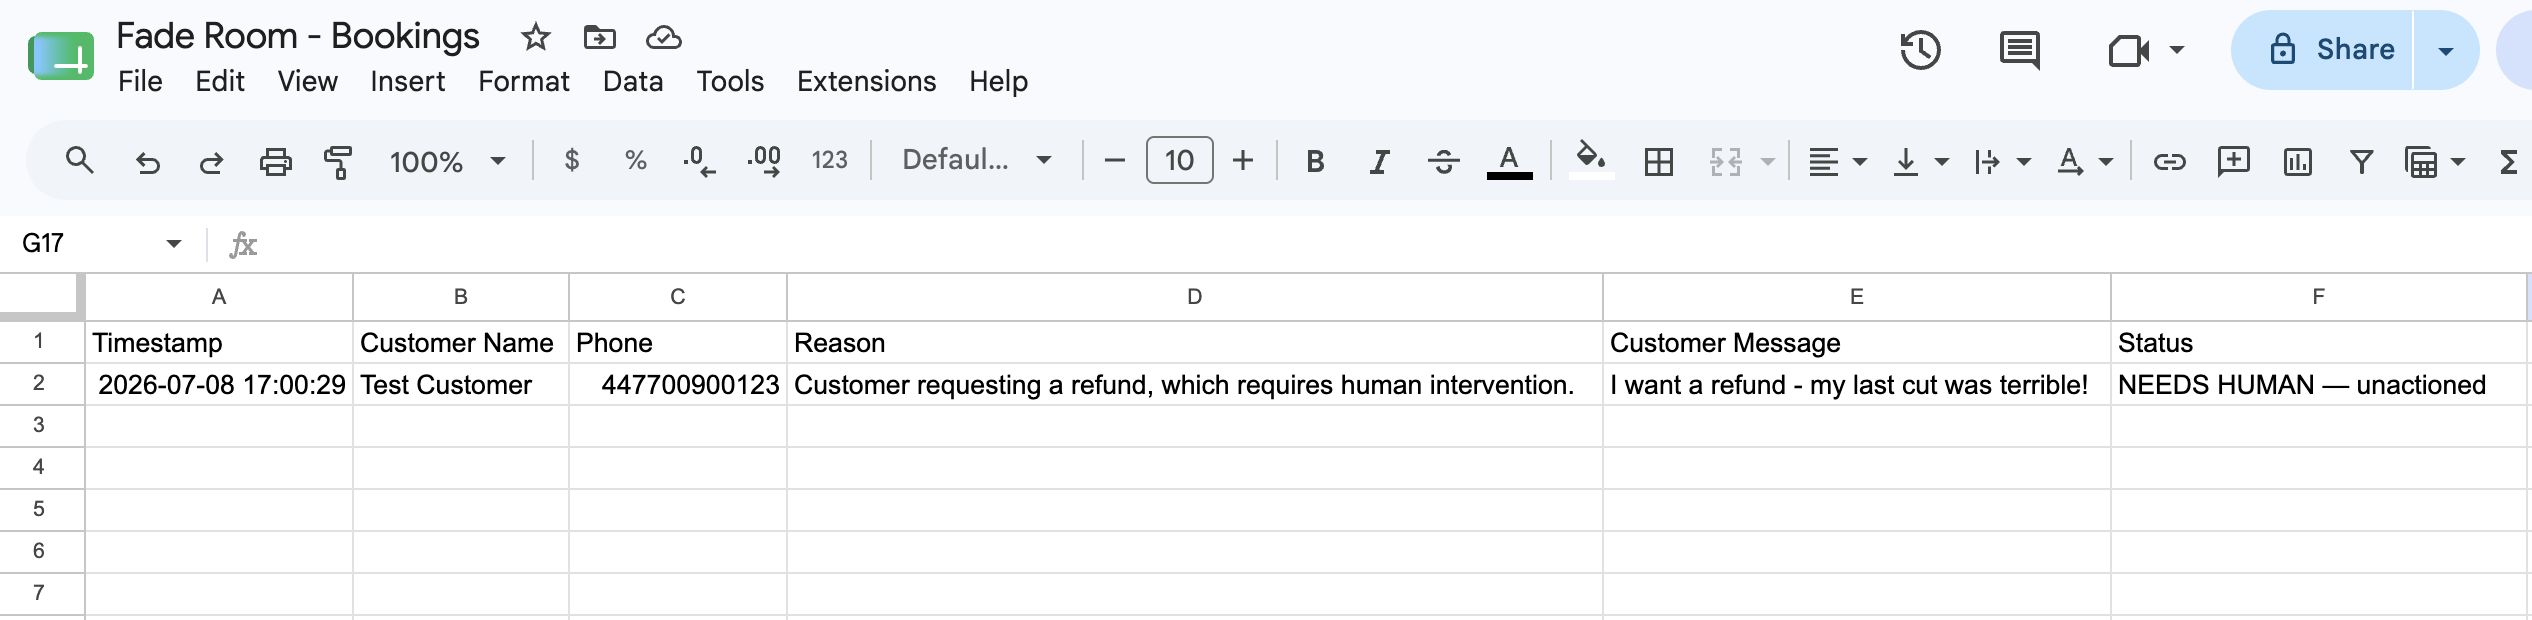The width and height of the screenshot is (2532, 620).
Task: Open the text wrapping dropdown
Action: click(2002, 161)
